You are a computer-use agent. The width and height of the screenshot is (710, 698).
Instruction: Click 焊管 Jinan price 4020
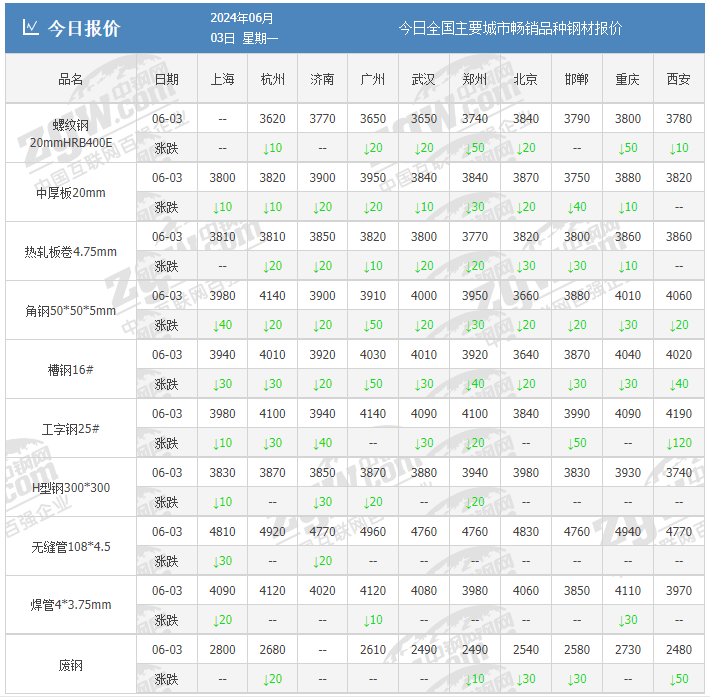pos(322,591)
